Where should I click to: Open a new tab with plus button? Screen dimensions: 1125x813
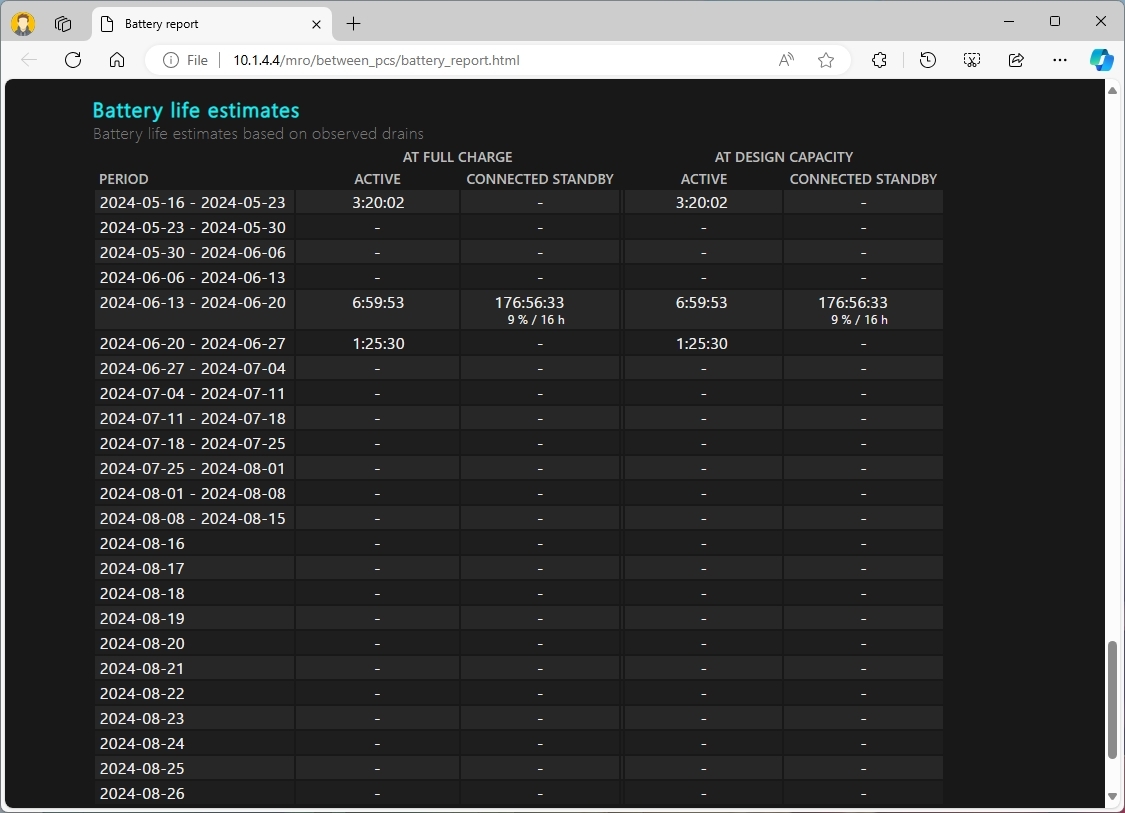pos(354,24)
